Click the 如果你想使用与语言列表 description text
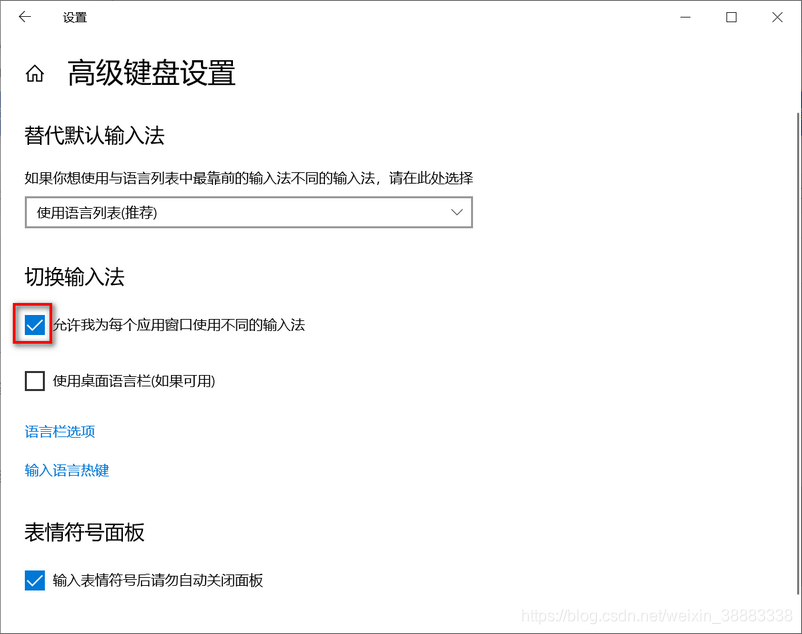 coord(249,178)
